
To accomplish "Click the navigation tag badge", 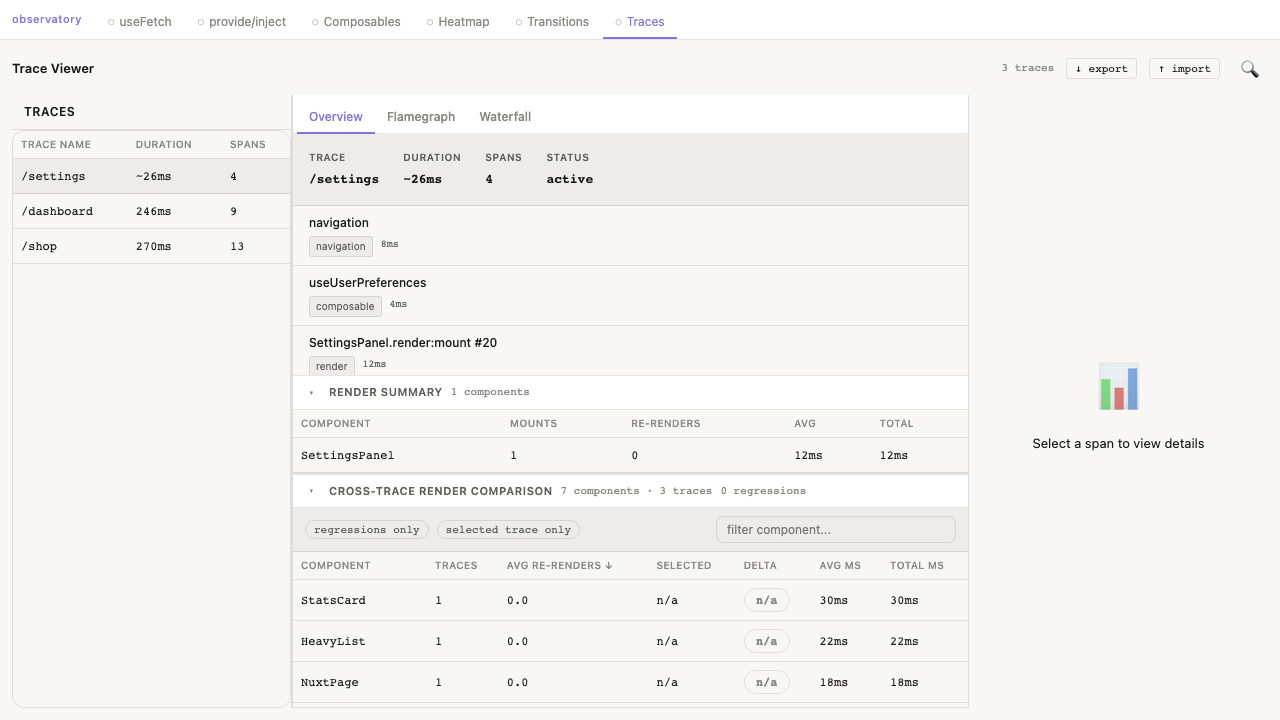I will pos(341,246).
